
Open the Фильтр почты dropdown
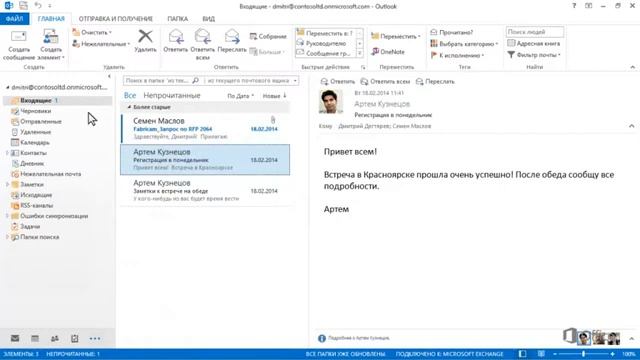(x=534, y=55)
